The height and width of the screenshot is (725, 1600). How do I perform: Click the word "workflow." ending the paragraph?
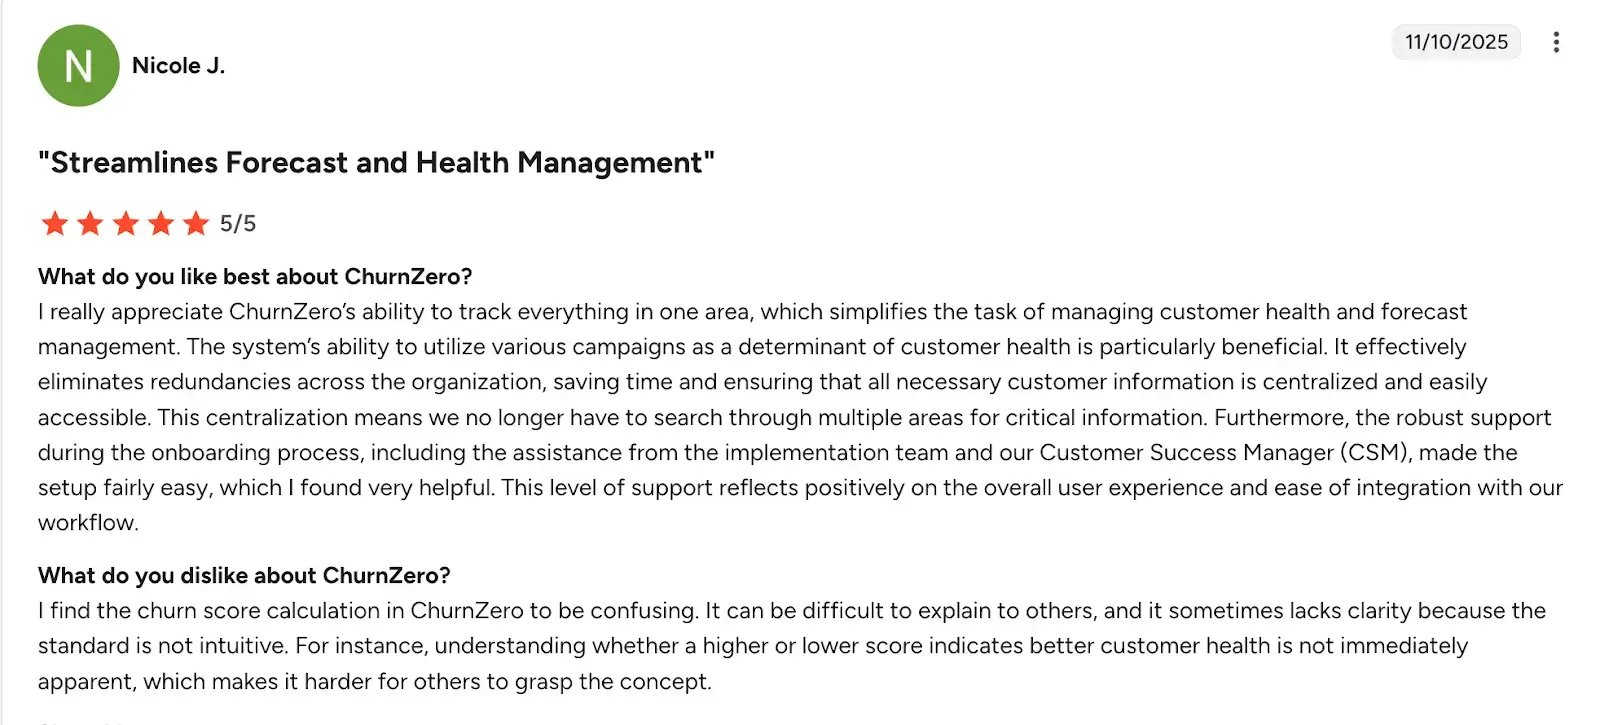pos(88,523)
